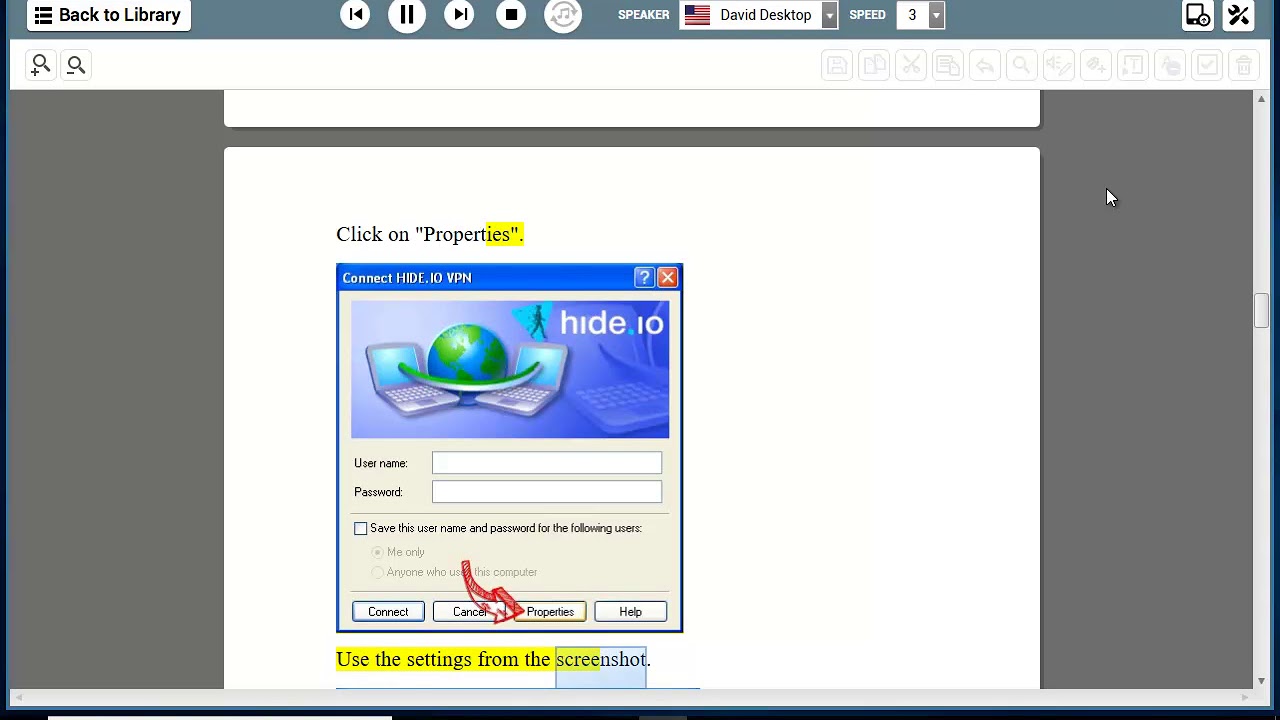This screenshot has width=1280, height=720.
Task: Click the question mark help icon in the dialog title
Action: click(644, 278)
